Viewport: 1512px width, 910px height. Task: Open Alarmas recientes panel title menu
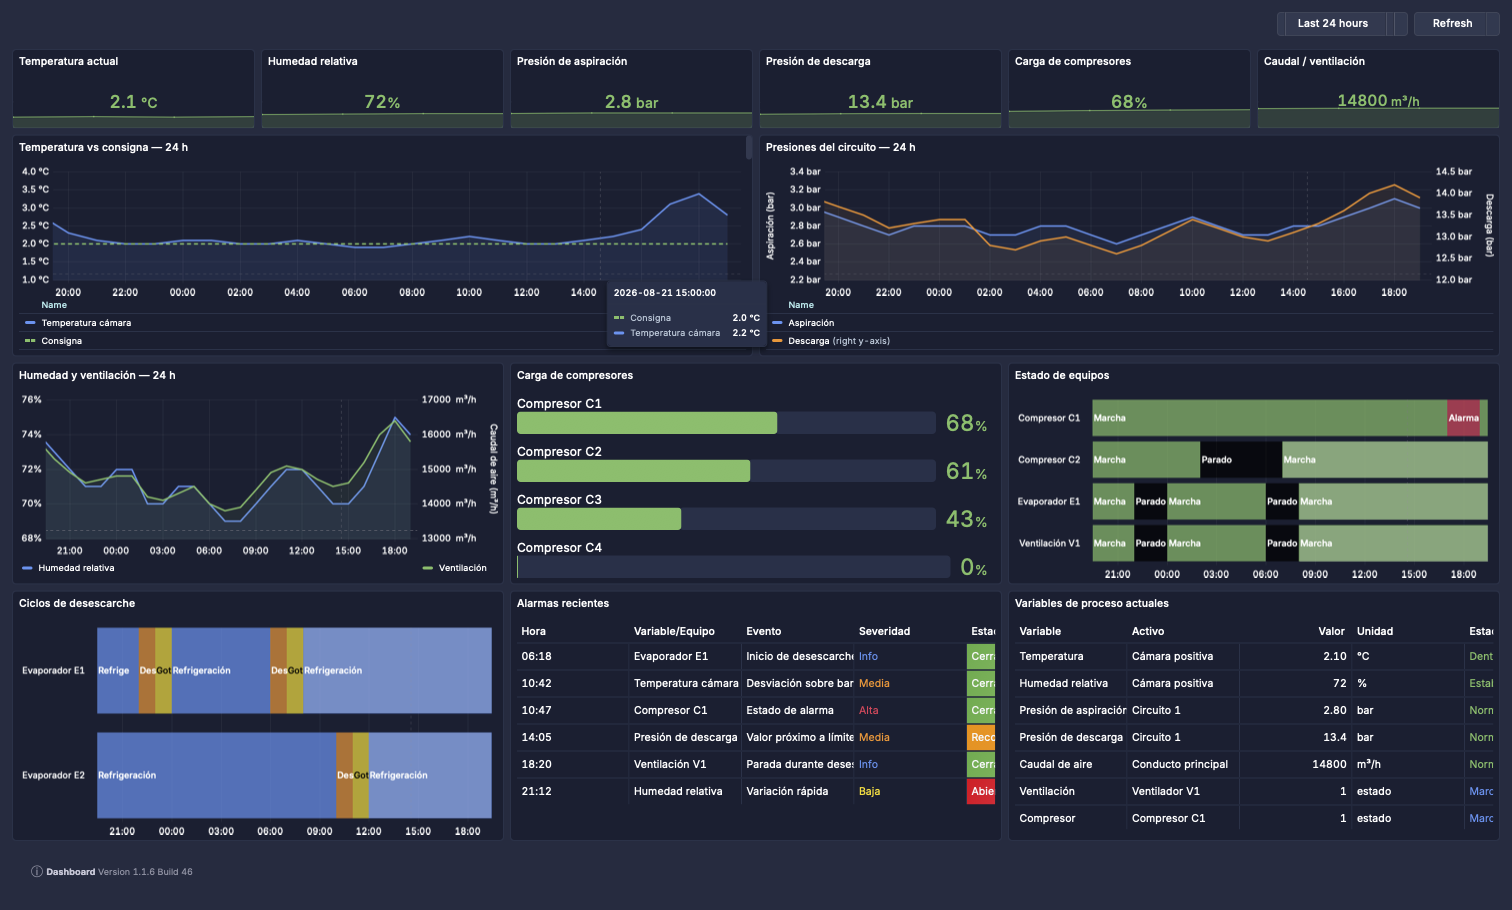(563, 603)
